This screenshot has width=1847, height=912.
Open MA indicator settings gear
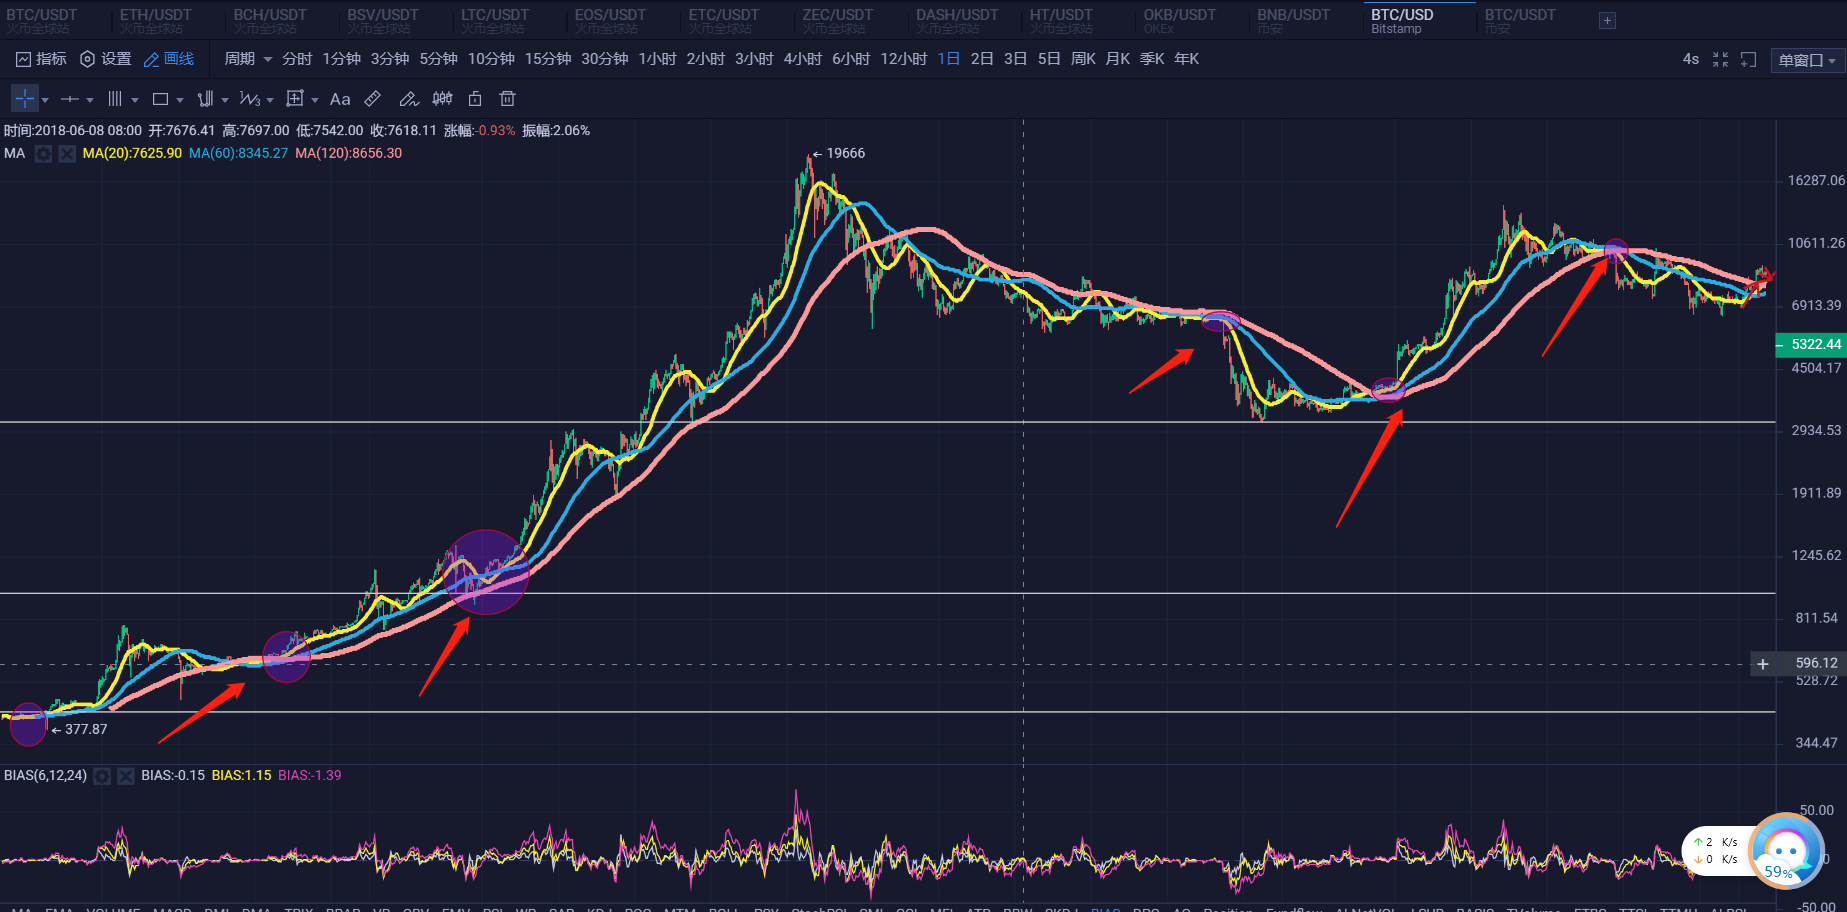[x=43, y=154]
